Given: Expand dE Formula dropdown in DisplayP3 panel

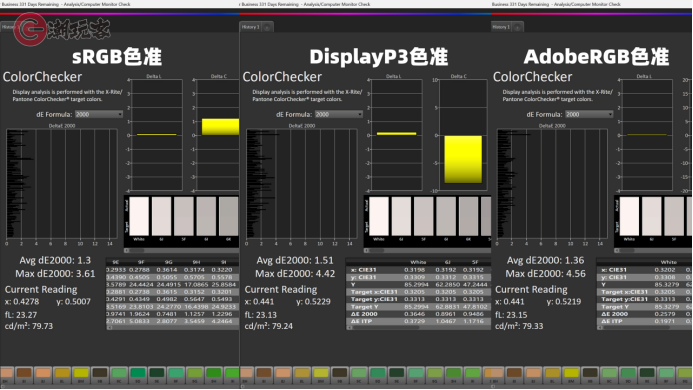Looking at the screenshot, I should pyautogui.click(x=339, y=114).
